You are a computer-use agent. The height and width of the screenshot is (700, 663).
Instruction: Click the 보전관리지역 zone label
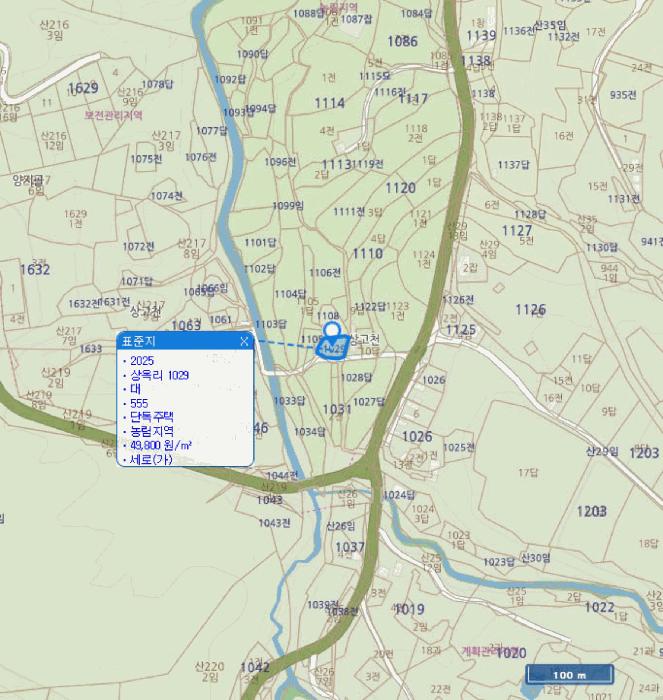coord(113,115)
